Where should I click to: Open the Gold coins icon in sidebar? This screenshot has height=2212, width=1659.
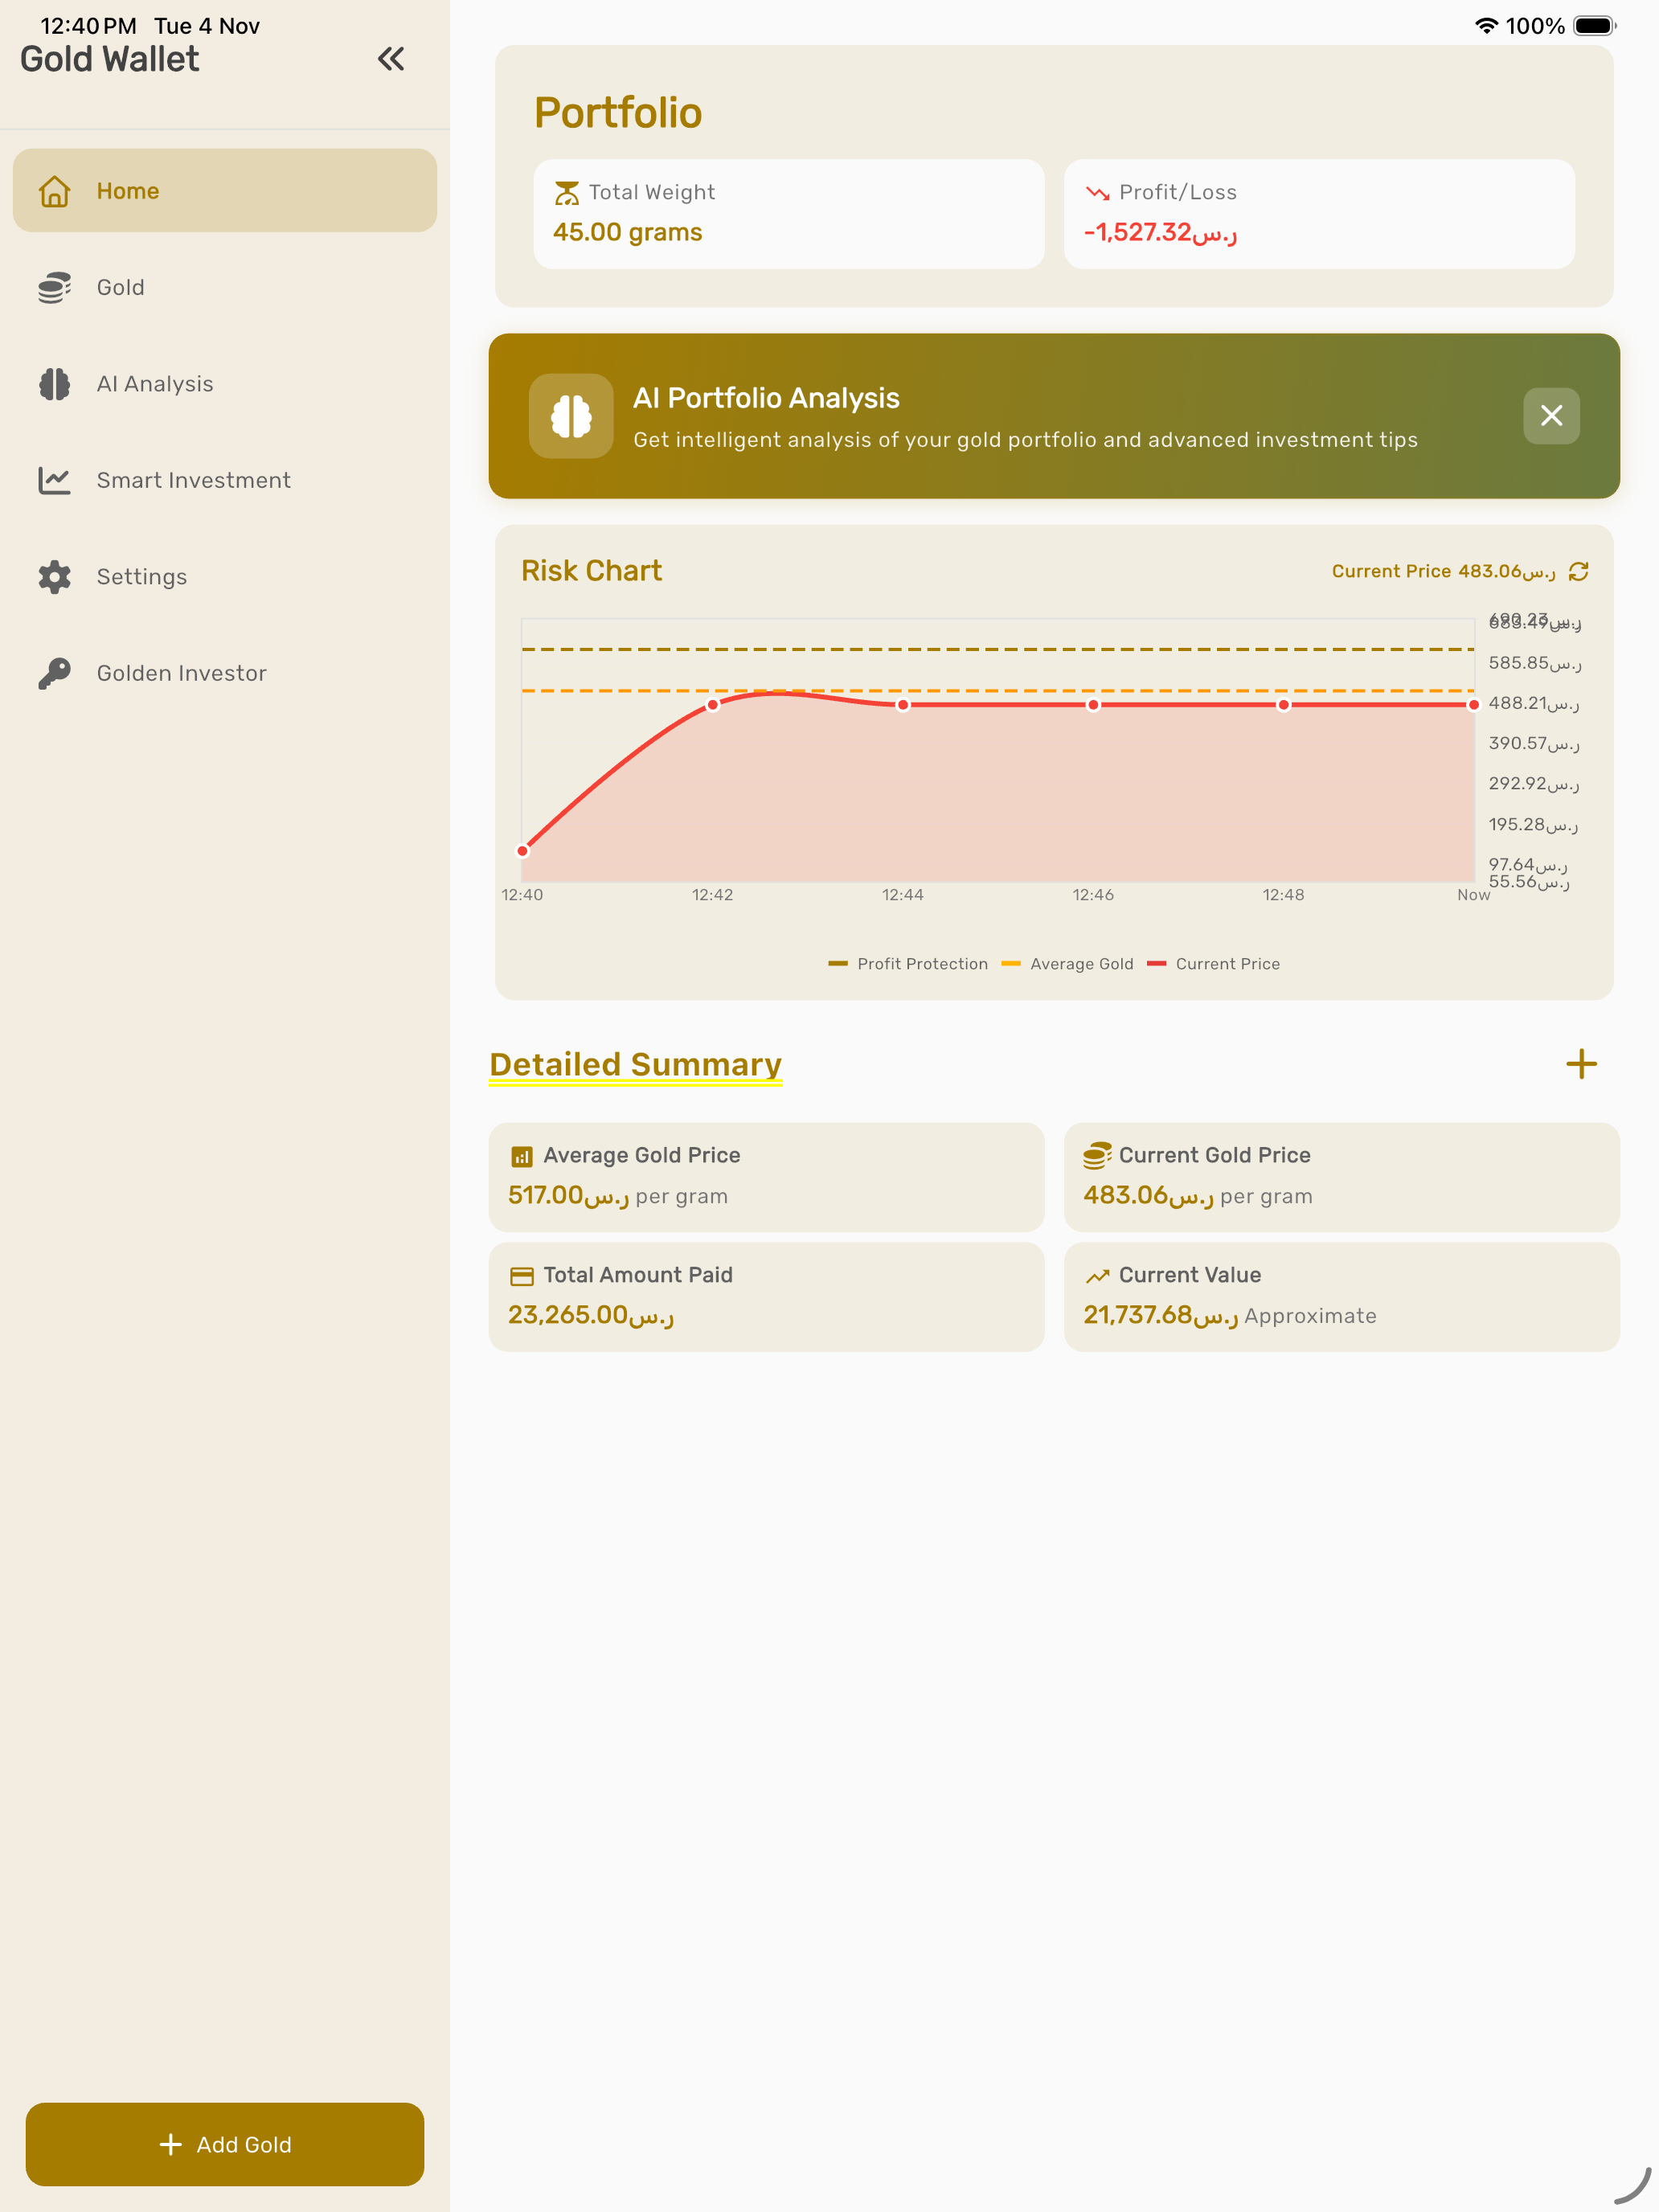pos(55,288)
